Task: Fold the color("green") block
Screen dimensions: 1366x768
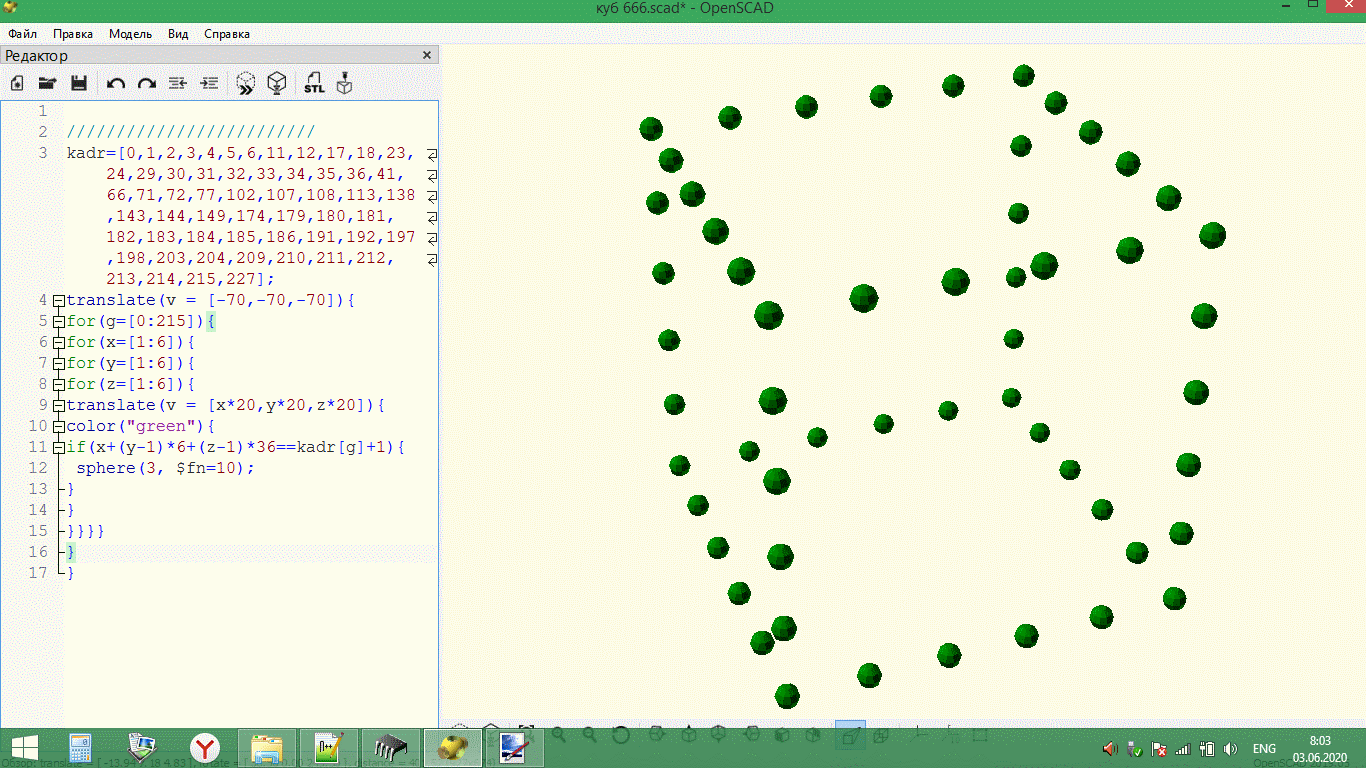Action: tap(58, 426)
